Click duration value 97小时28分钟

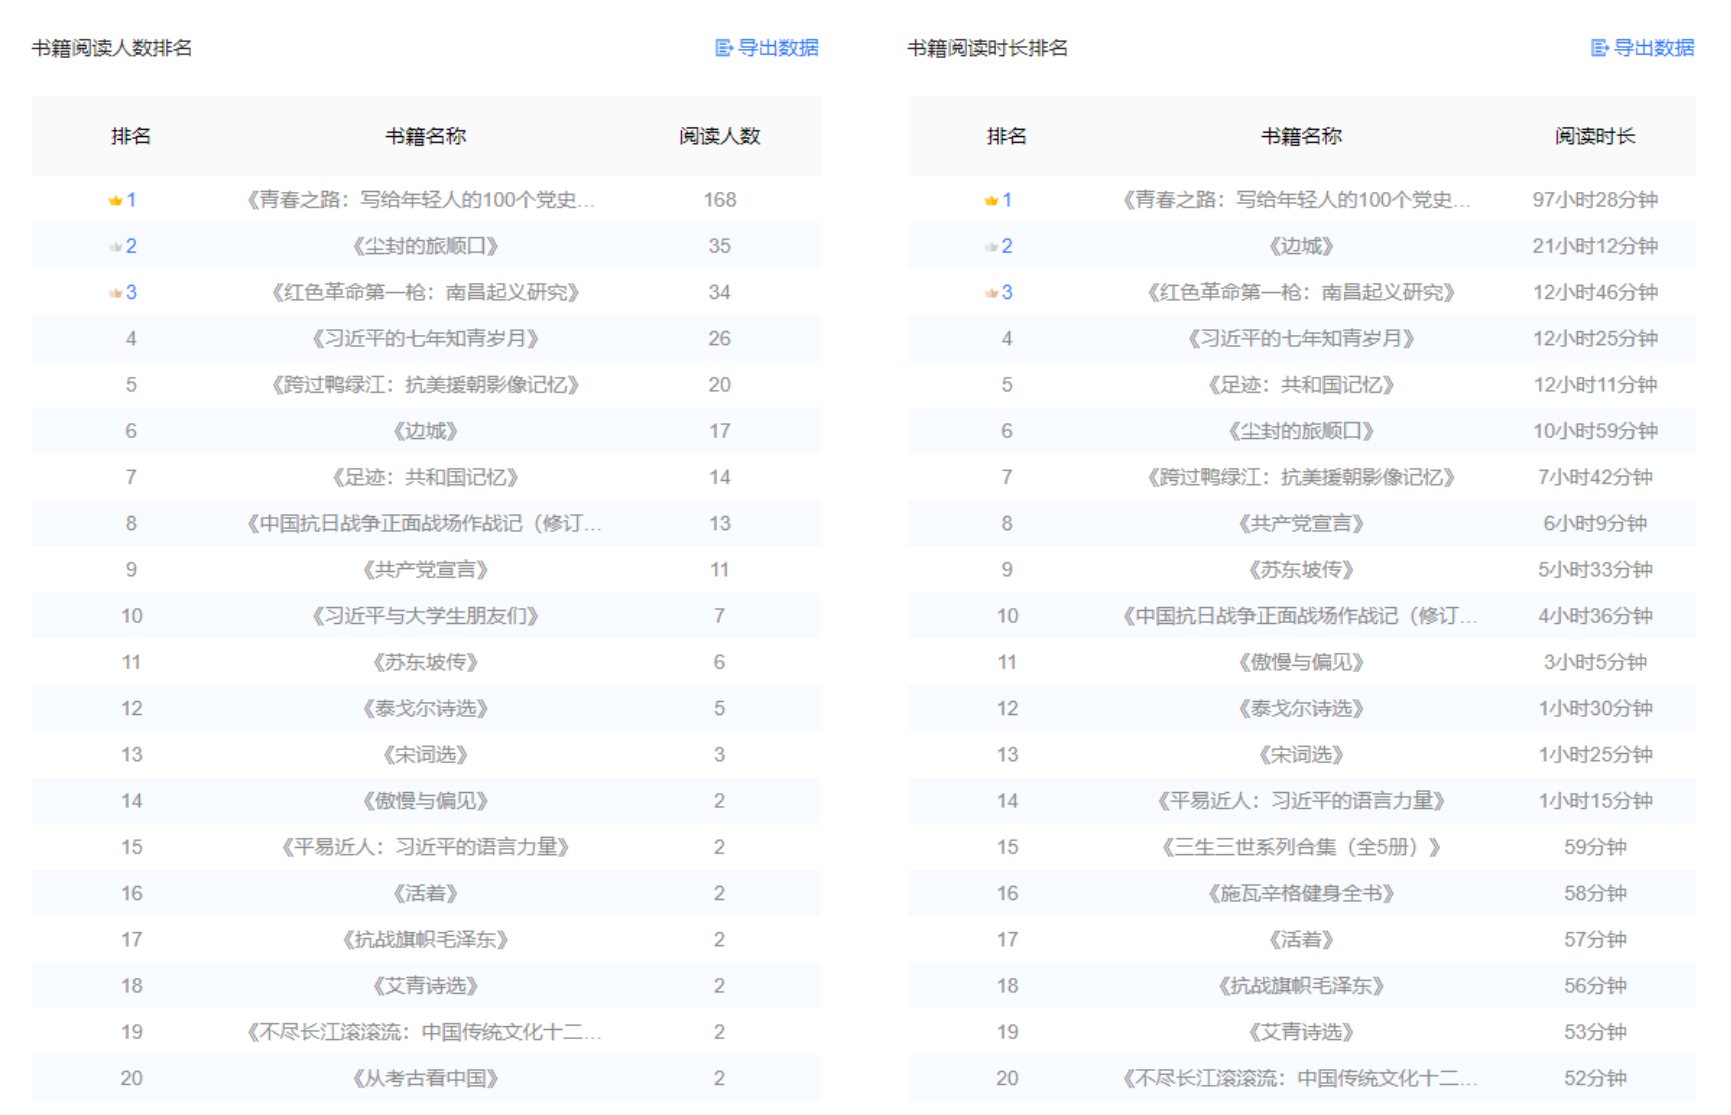pos(1595,200)
